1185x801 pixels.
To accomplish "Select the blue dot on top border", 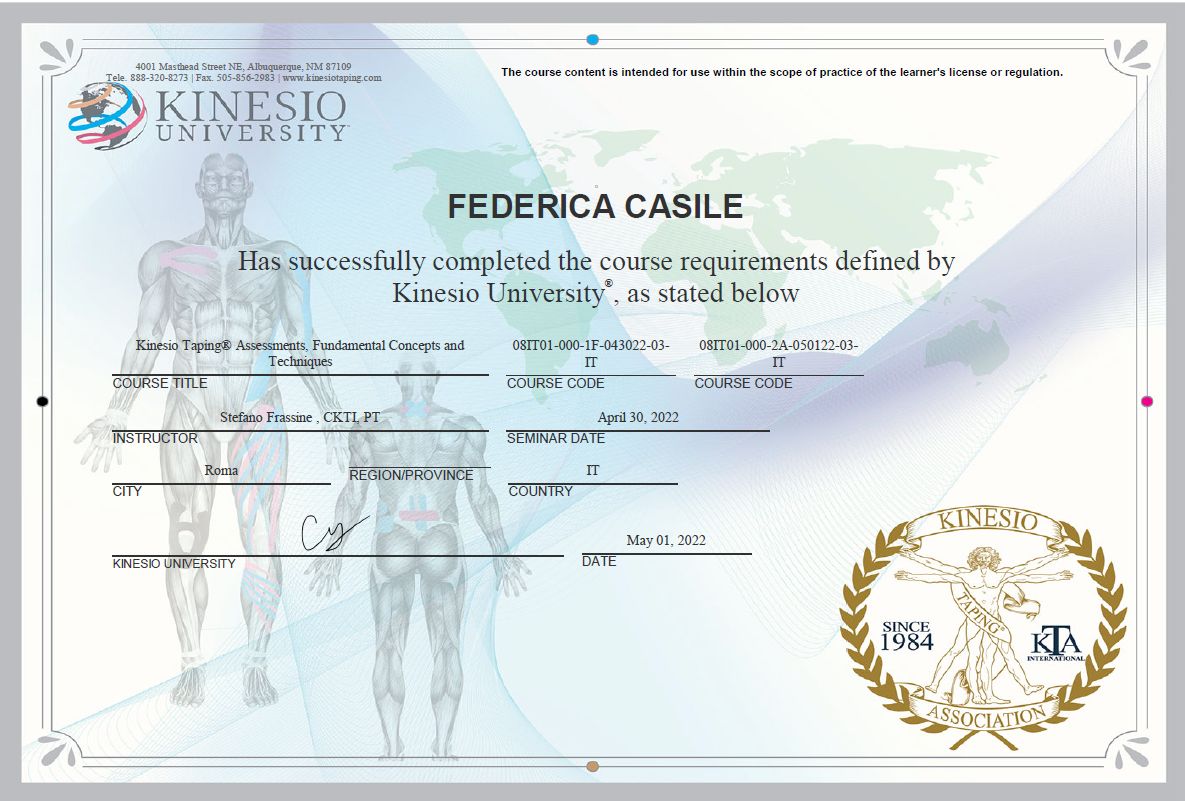I will pos(593,40).
